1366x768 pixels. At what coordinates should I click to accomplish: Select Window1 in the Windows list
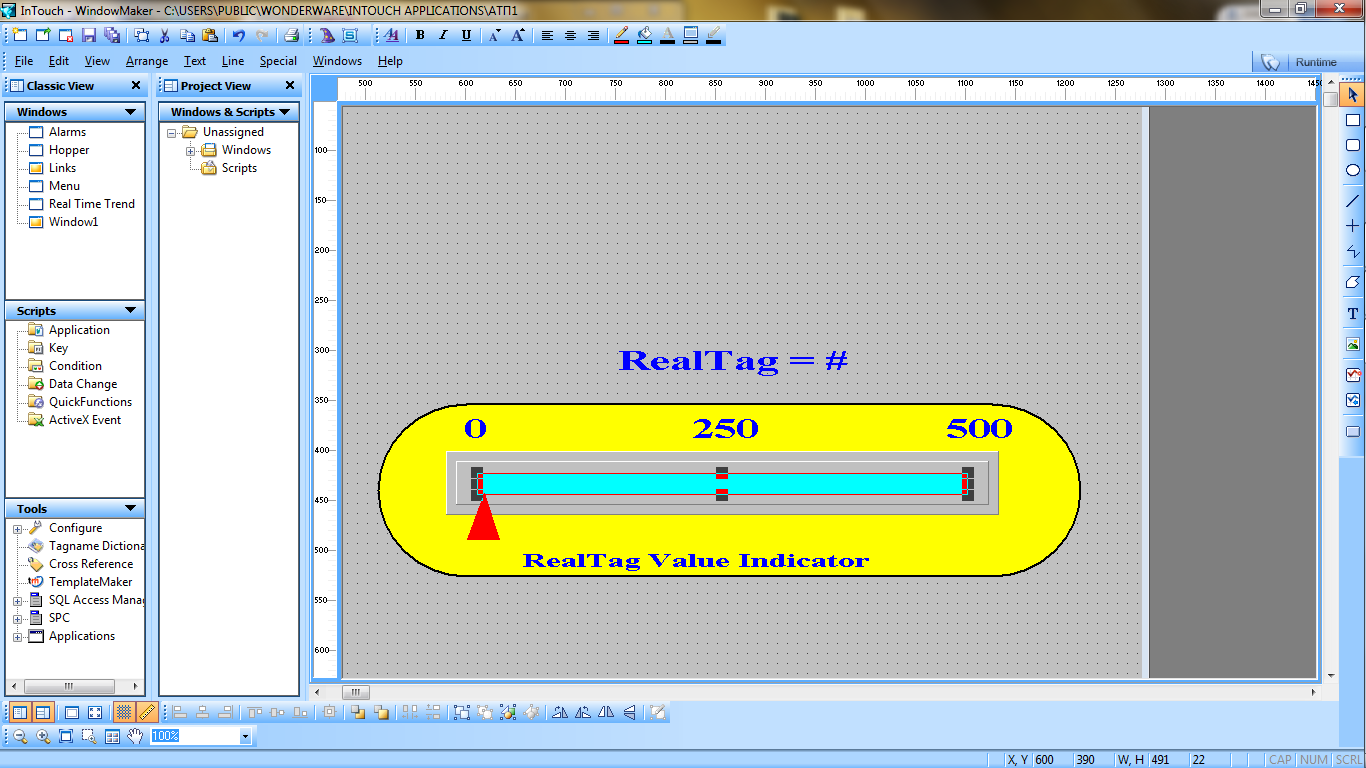(x=73, y=222)
